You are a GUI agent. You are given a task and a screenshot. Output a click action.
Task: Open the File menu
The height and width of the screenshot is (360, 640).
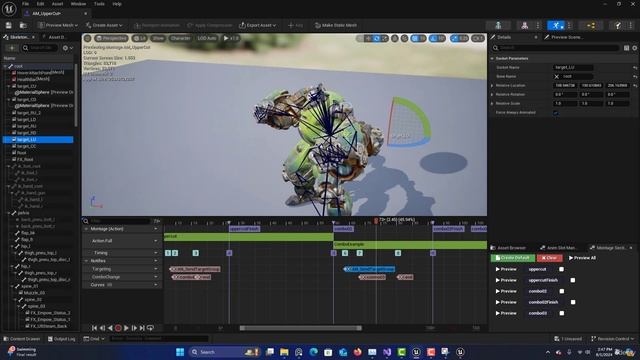[x=25, y=4]
